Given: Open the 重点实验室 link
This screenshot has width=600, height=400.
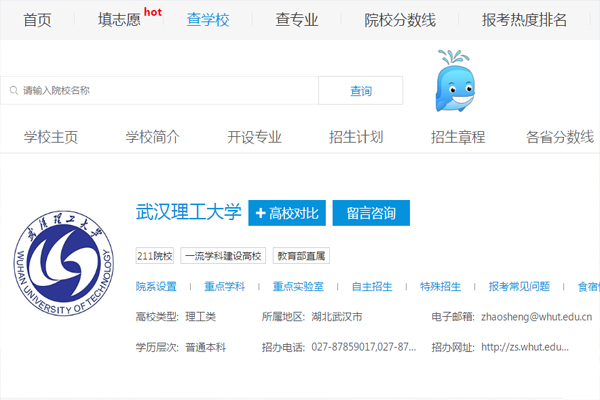Looking at the screenshot, I should [298, 286].
